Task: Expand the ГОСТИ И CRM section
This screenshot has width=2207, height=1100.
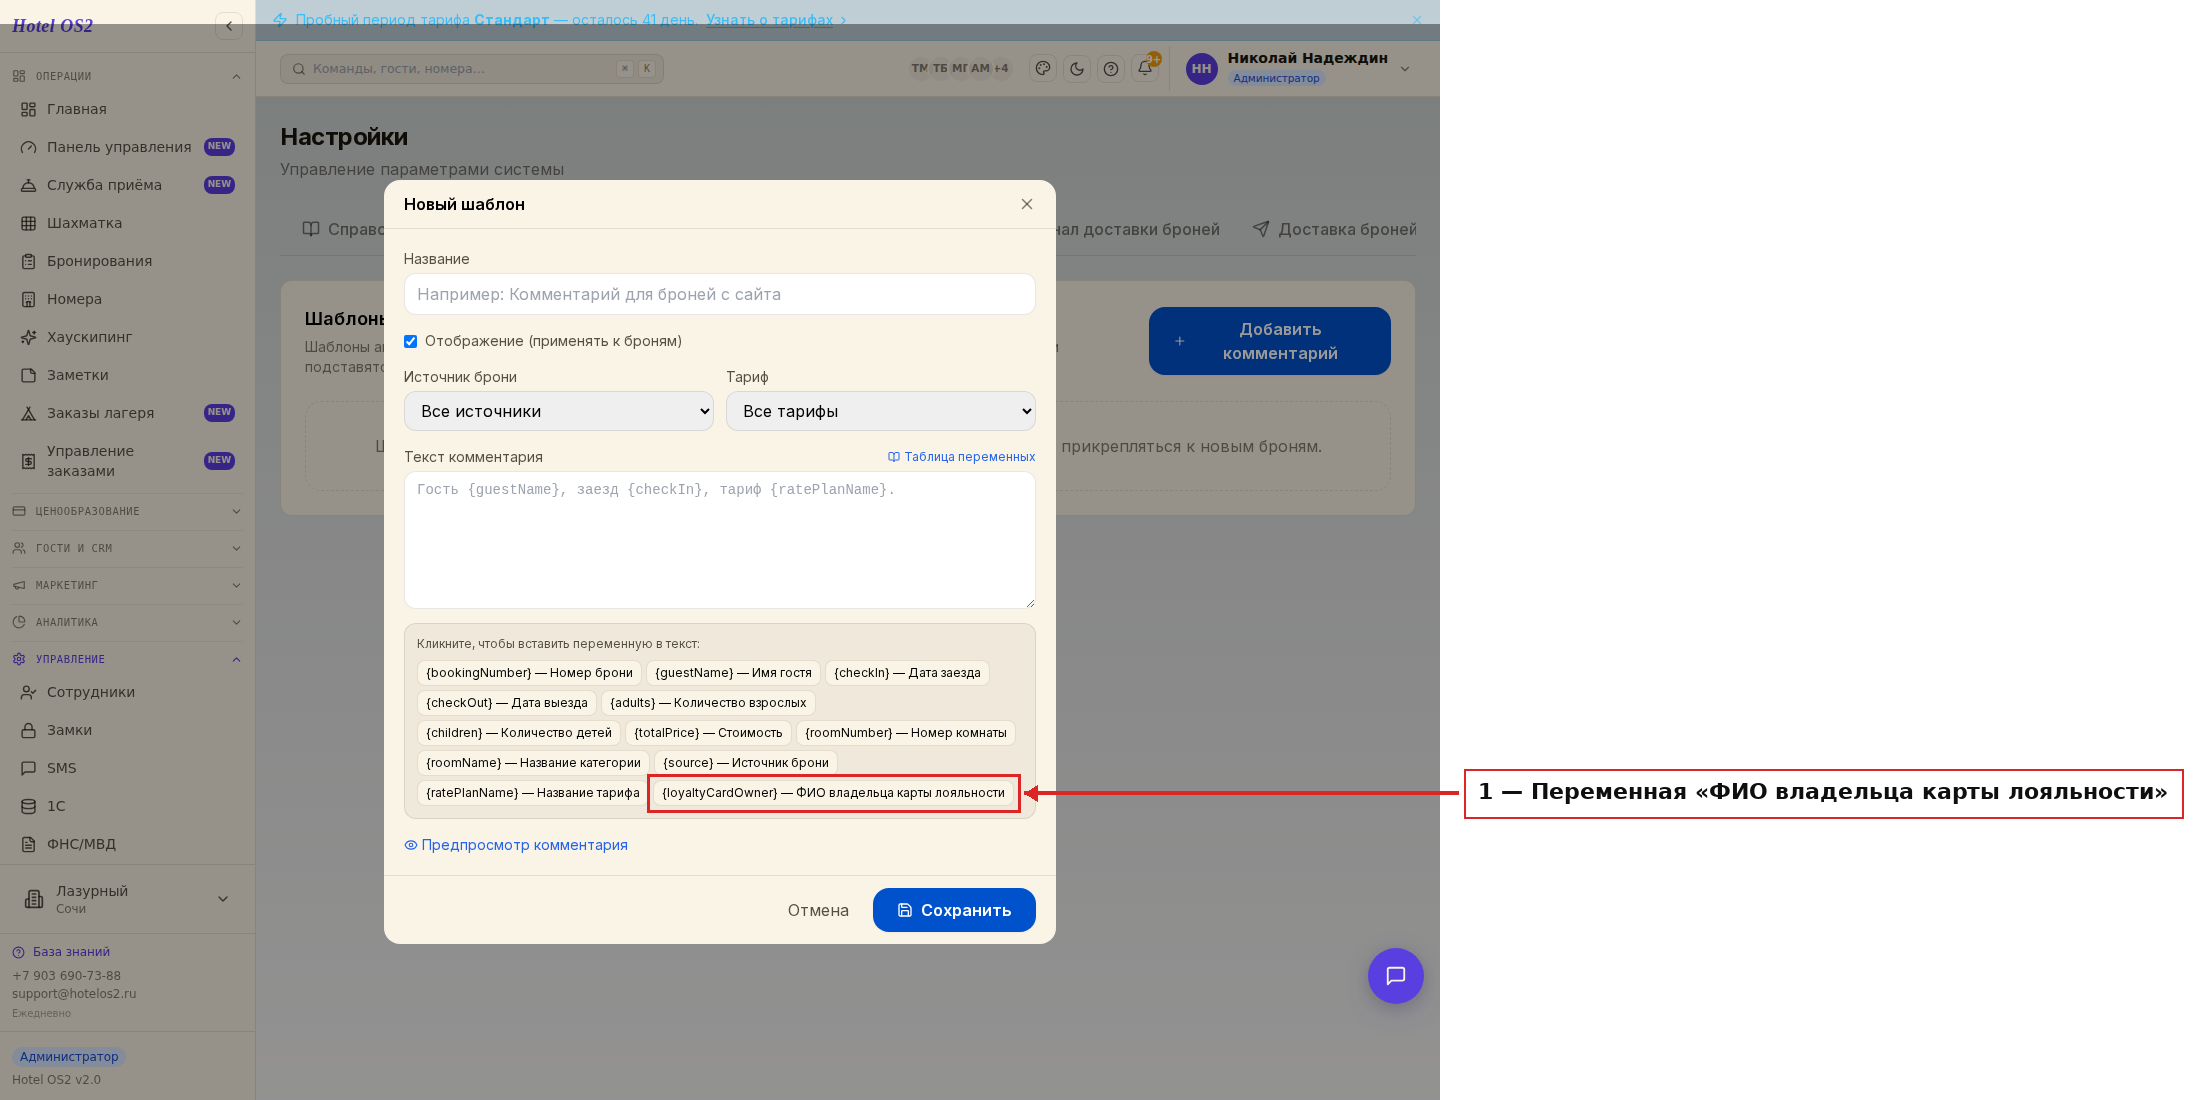Action: click(127, 548)
